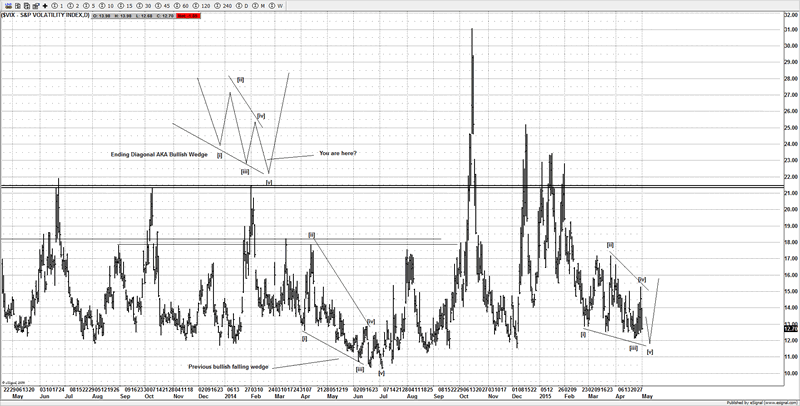Click the second toolbar document icon
This screenshot has height=406, width=800.
click(18, 6)
